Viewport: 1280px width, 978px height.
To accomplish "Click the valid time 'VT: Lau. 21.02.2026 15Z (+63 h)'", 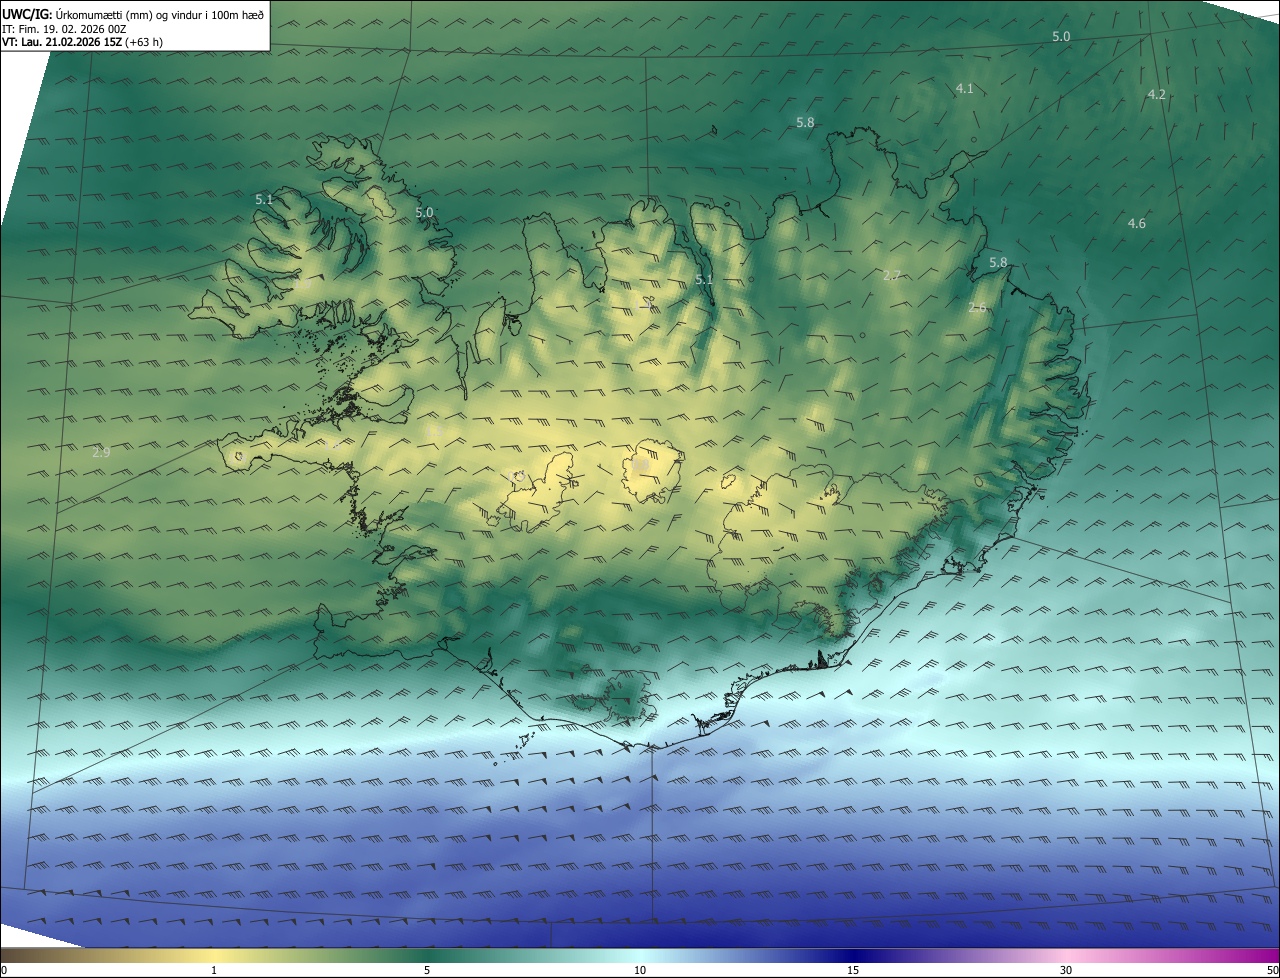I will click(x=82, y=42).
